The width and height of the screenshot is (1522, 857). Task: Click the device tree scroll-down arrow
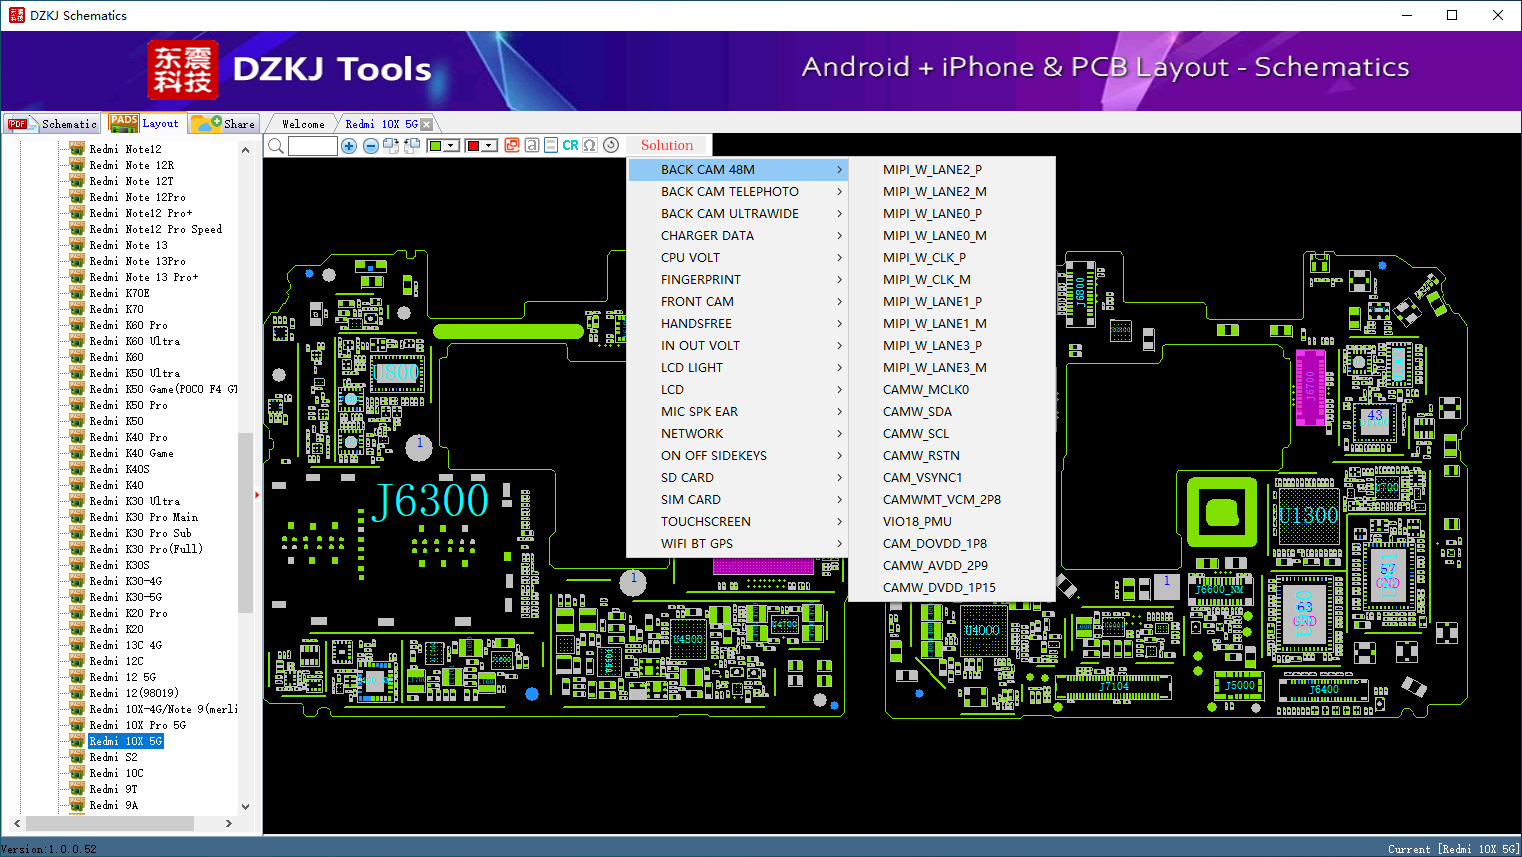click(245, 806)
